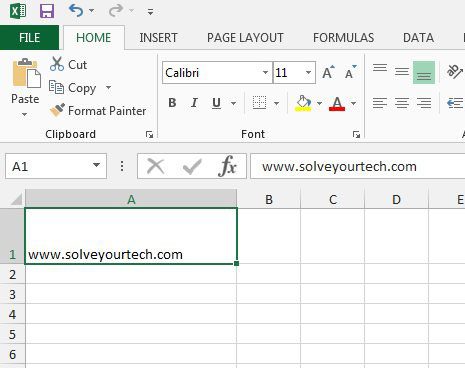Increase the font size
Screen dimensions: 465x368
[x=328, y=72]
